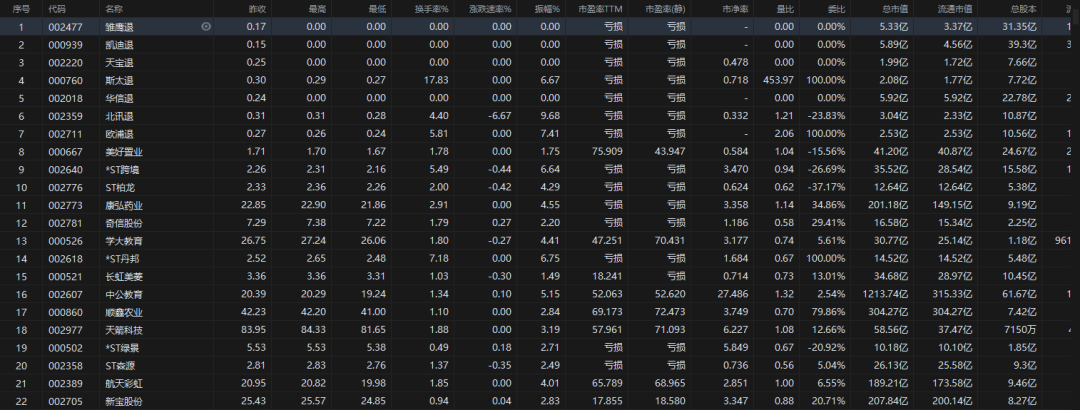Click the 委比 value -37.17%

(827, 187)
